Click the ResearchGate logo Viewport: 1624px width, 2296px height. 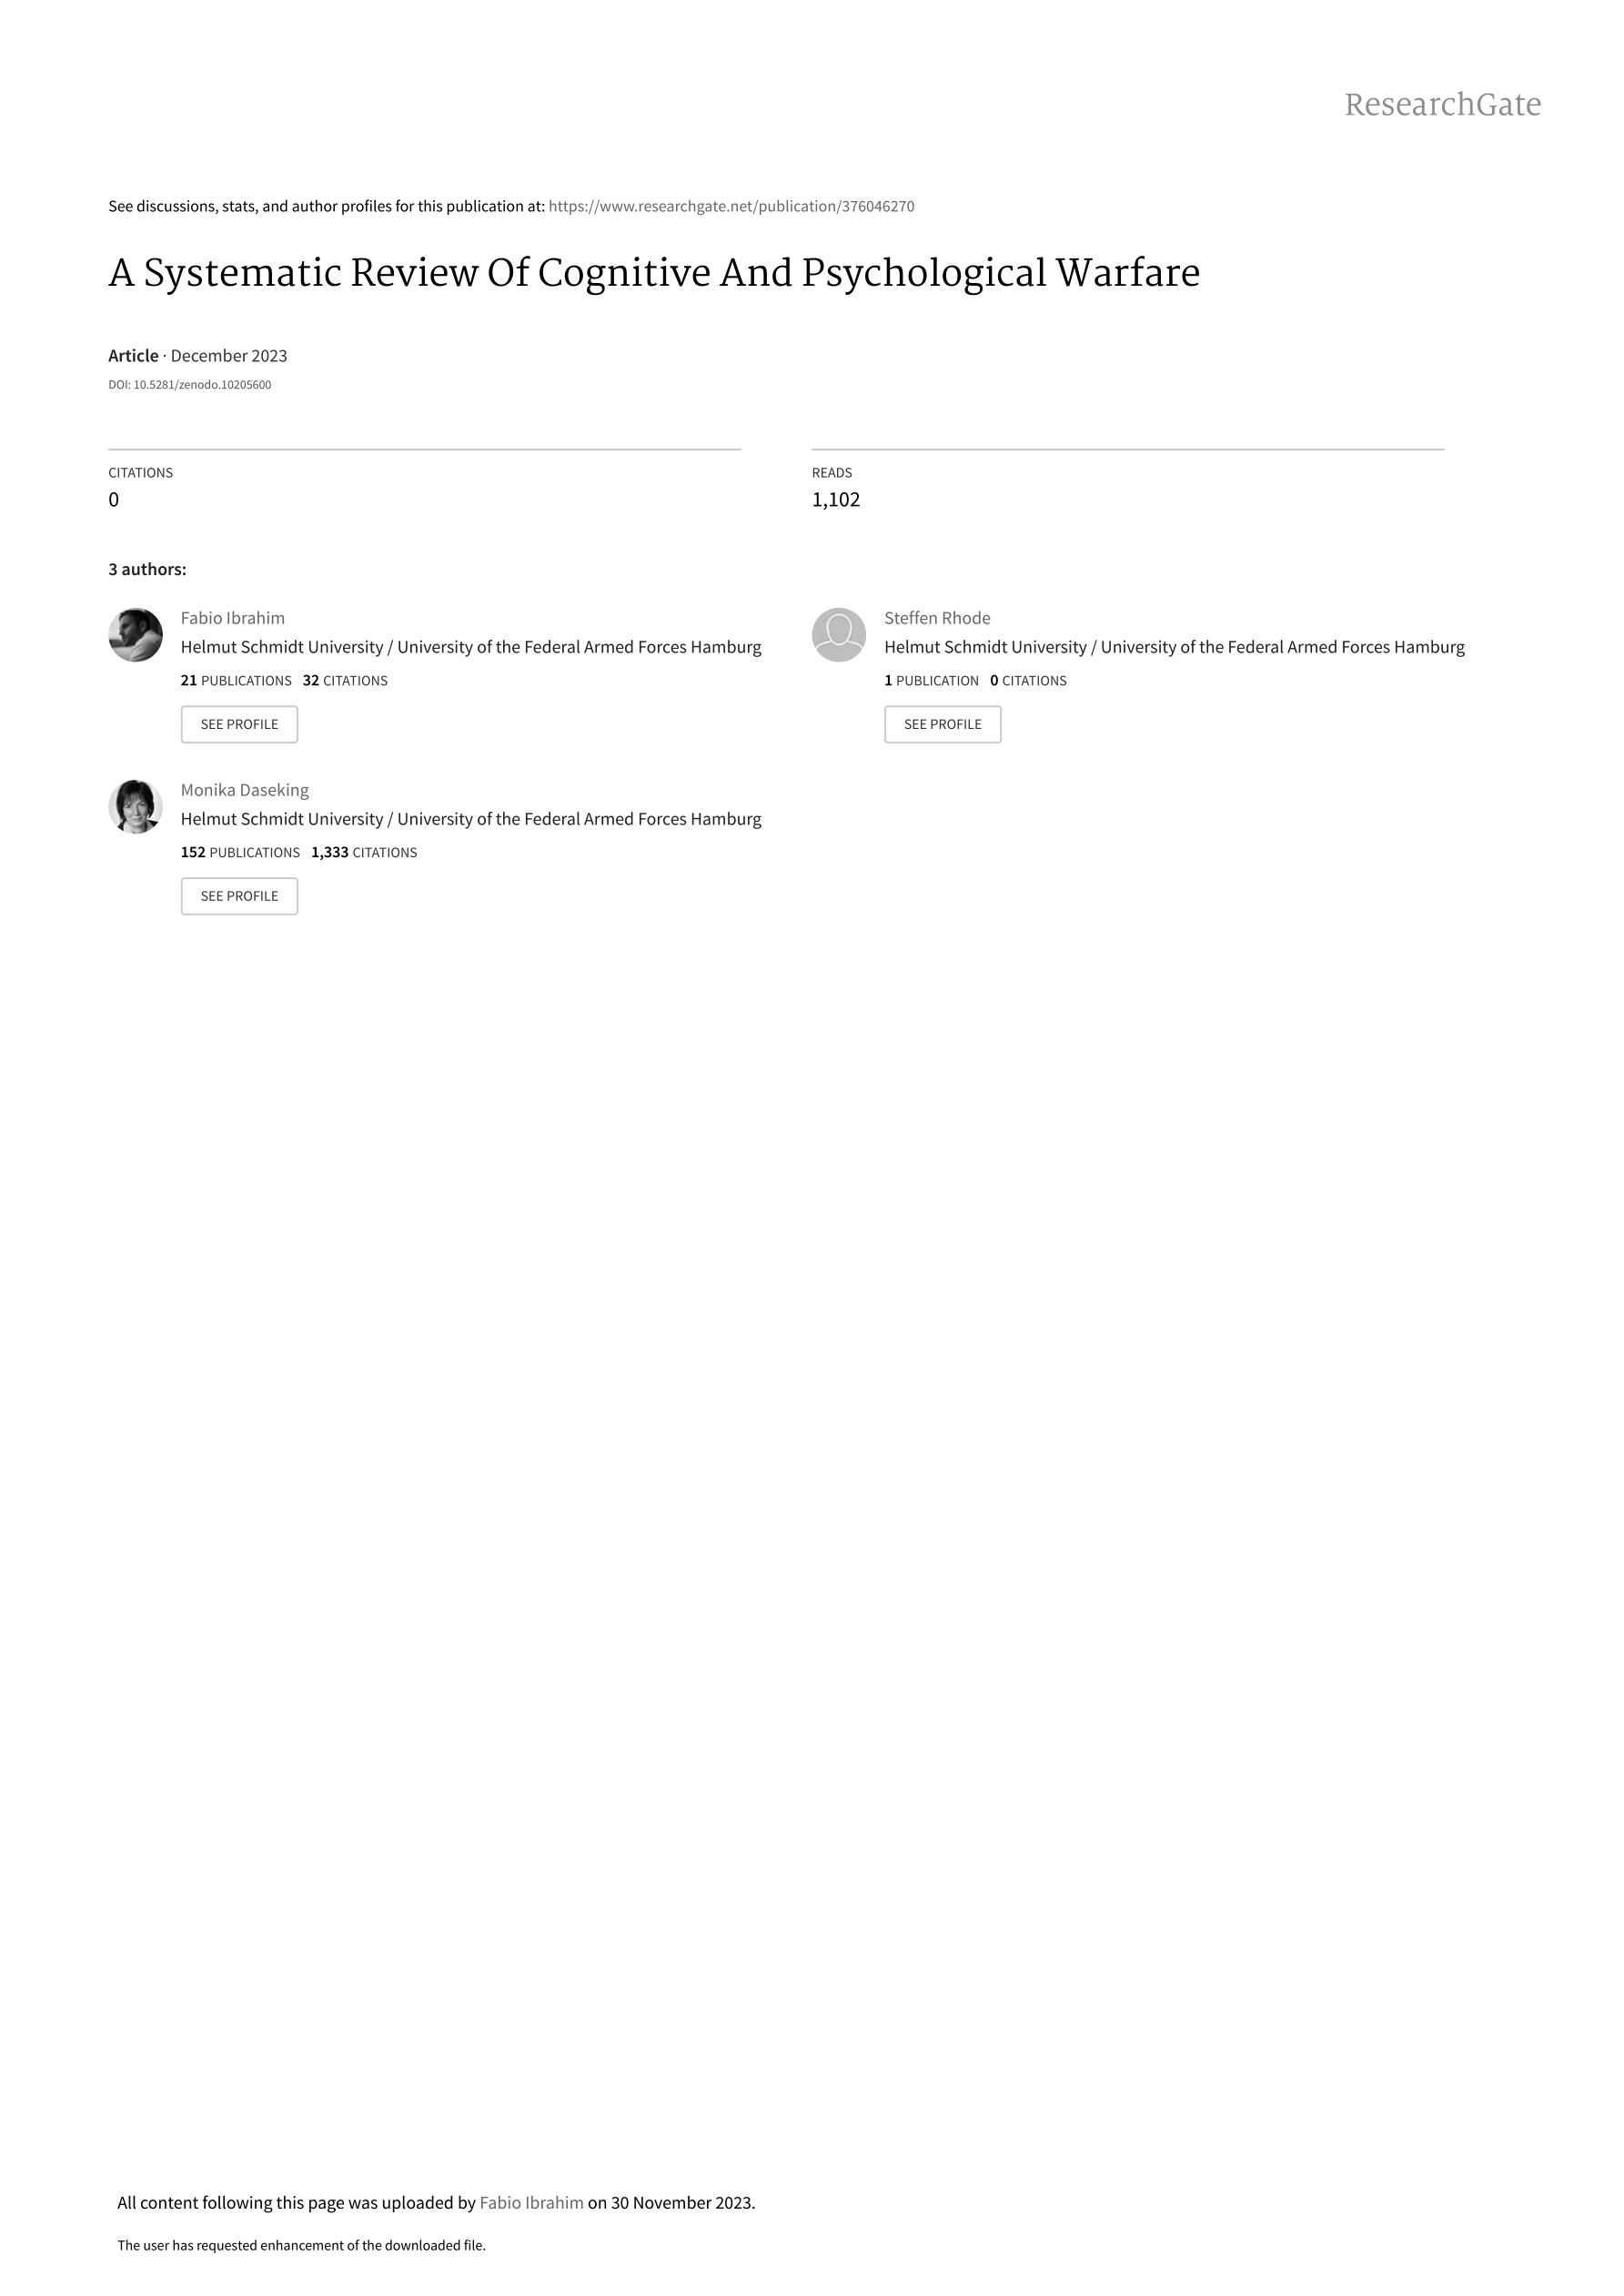point(1442,104)
